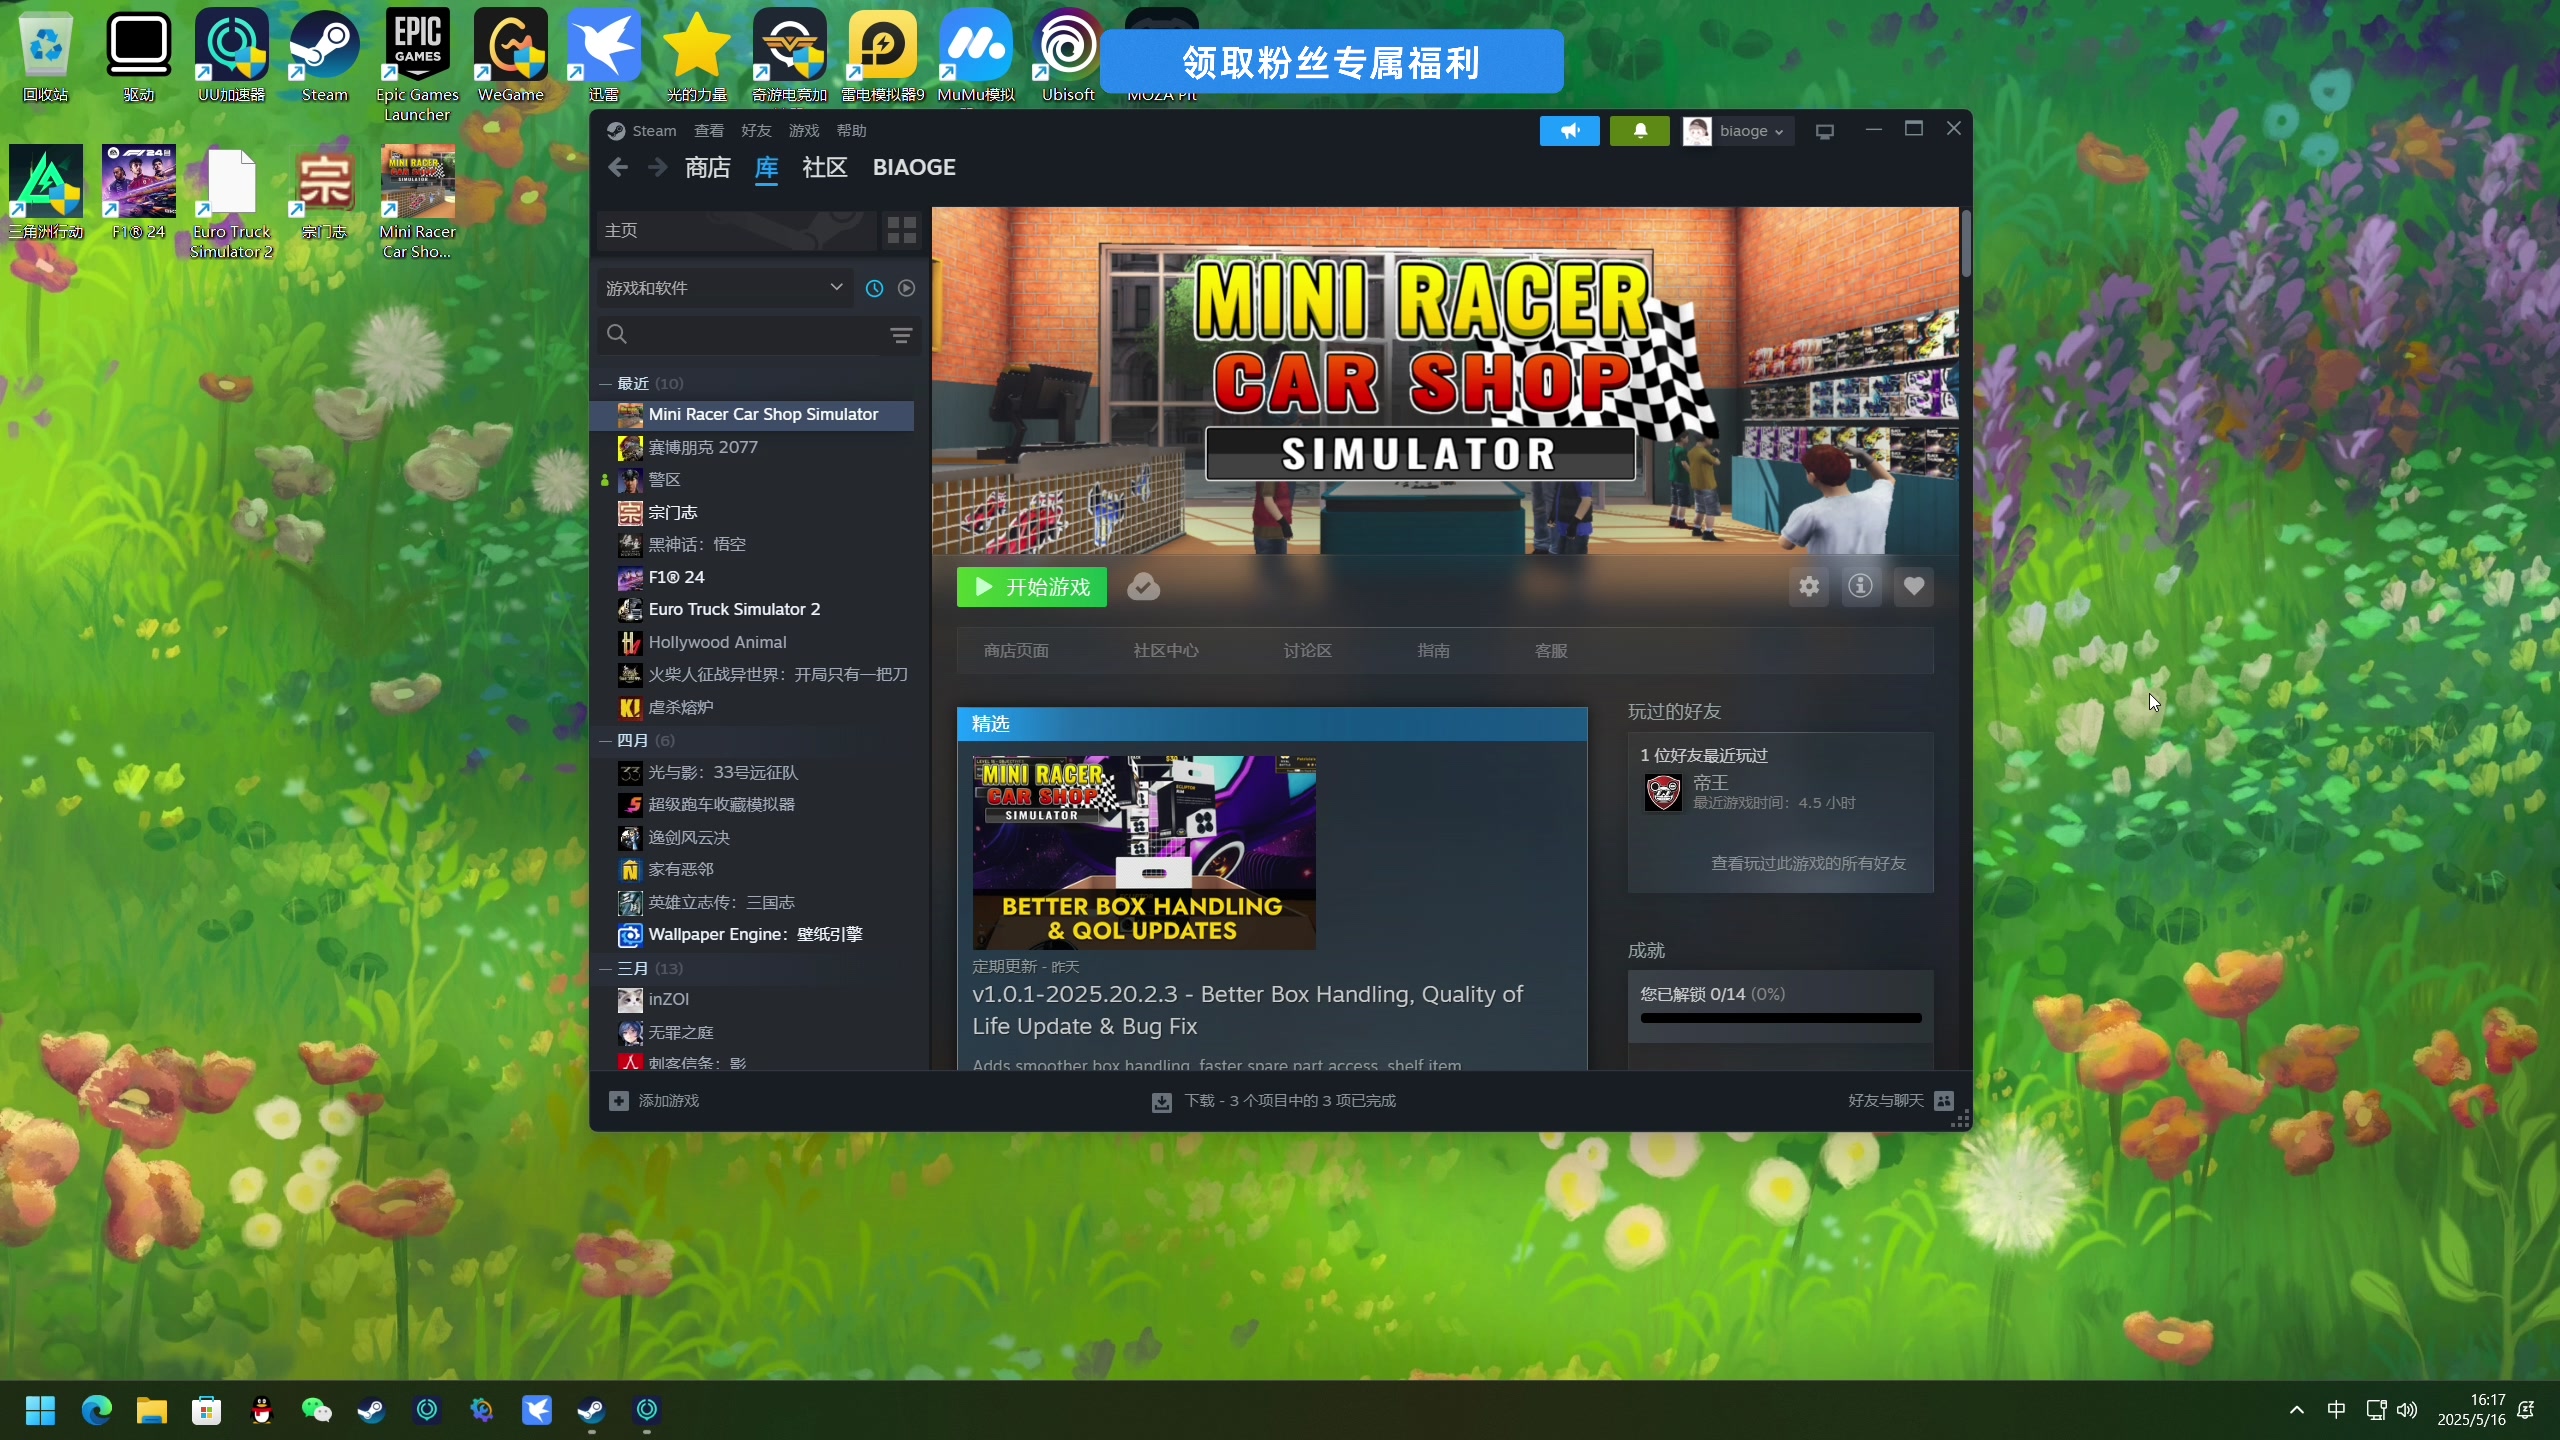Screen dimensions: 2560x1440
Task: Open the 帮助 menu
Action: (851, 131)
